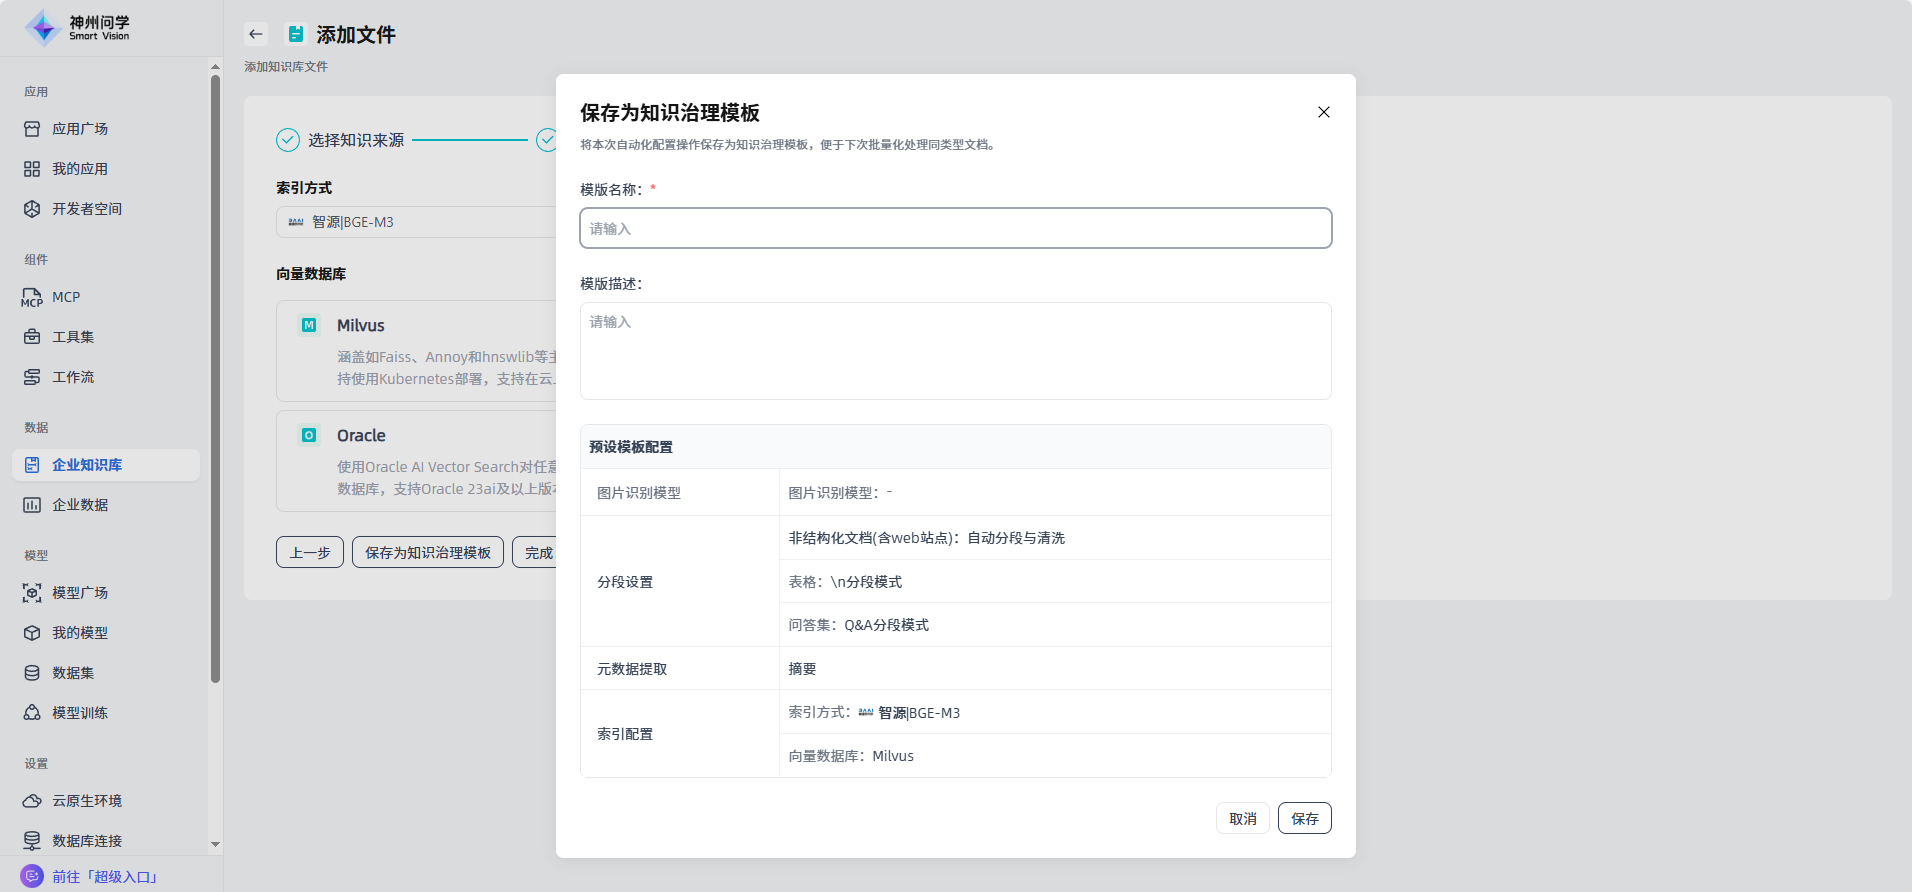Image resolution: width=1912 pixels, height=892 pixels.
Task: Click the 模型广场 icon in sidebar
Action: tap(32, 593)
